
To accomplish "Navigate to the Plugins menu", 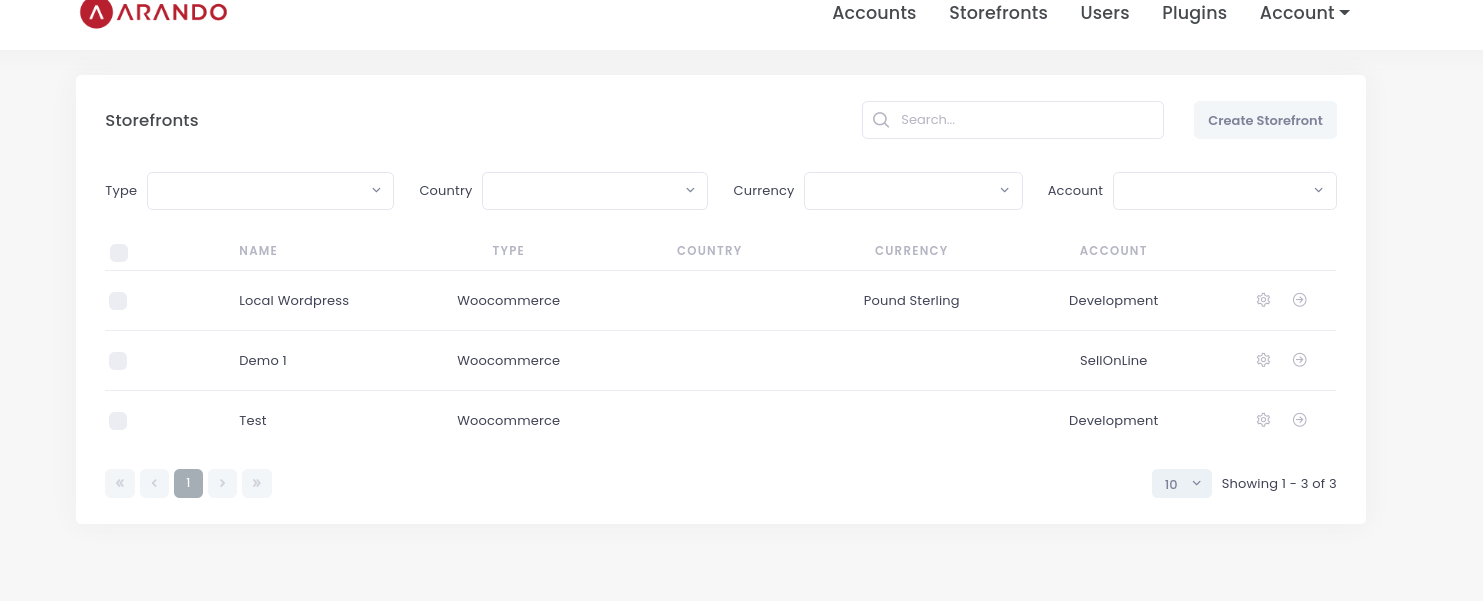I will 1194,13.
